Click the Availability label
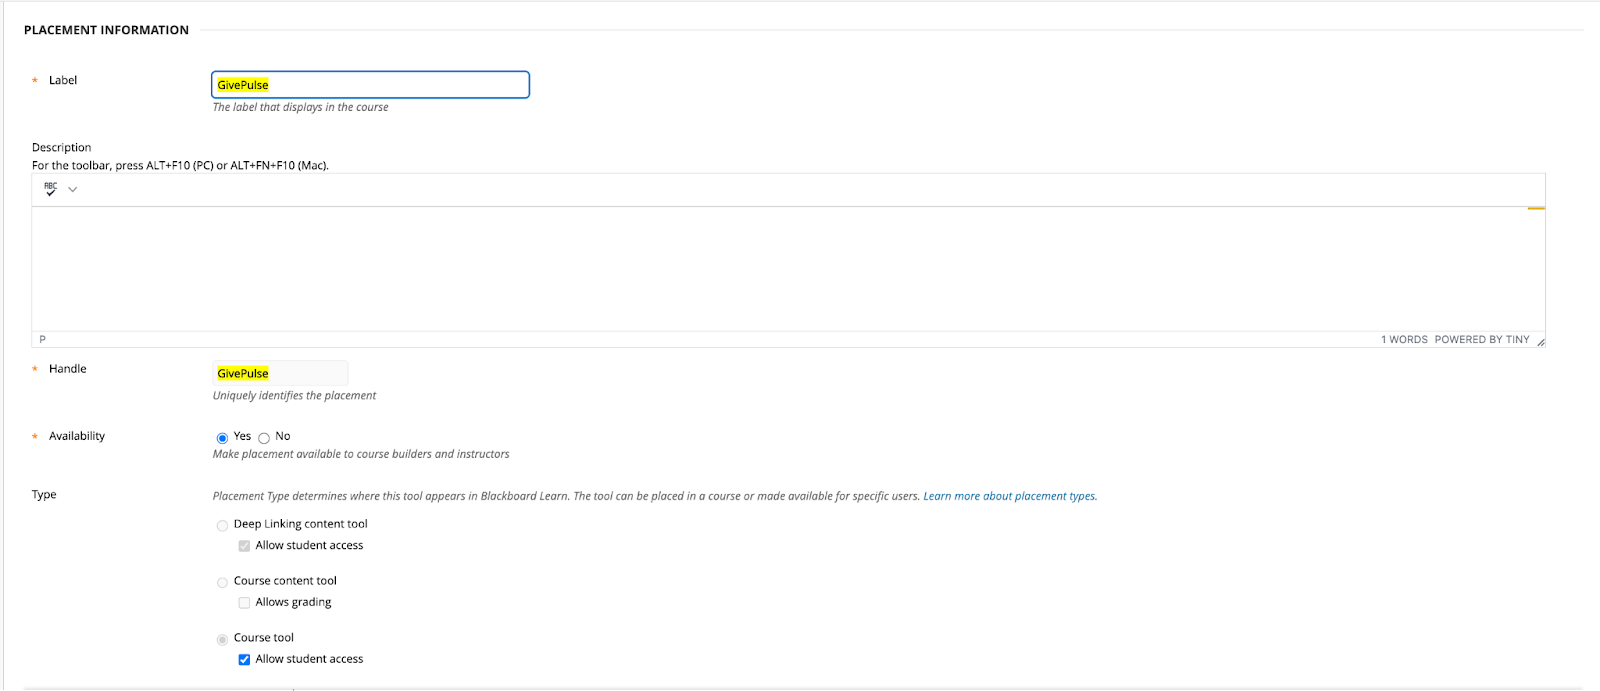 pos(77,436)
